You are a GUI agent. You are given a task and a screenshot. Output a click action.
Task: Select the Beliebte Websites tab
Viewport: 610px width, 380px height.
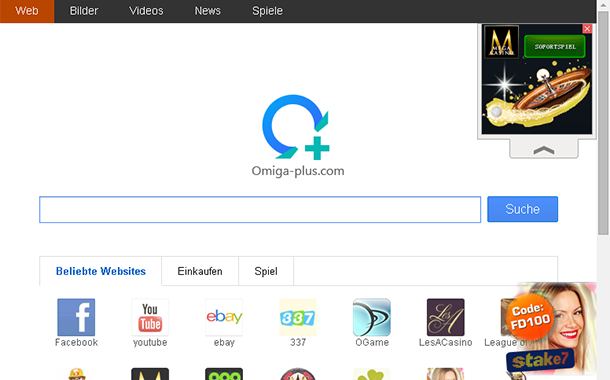coord(101,271)
